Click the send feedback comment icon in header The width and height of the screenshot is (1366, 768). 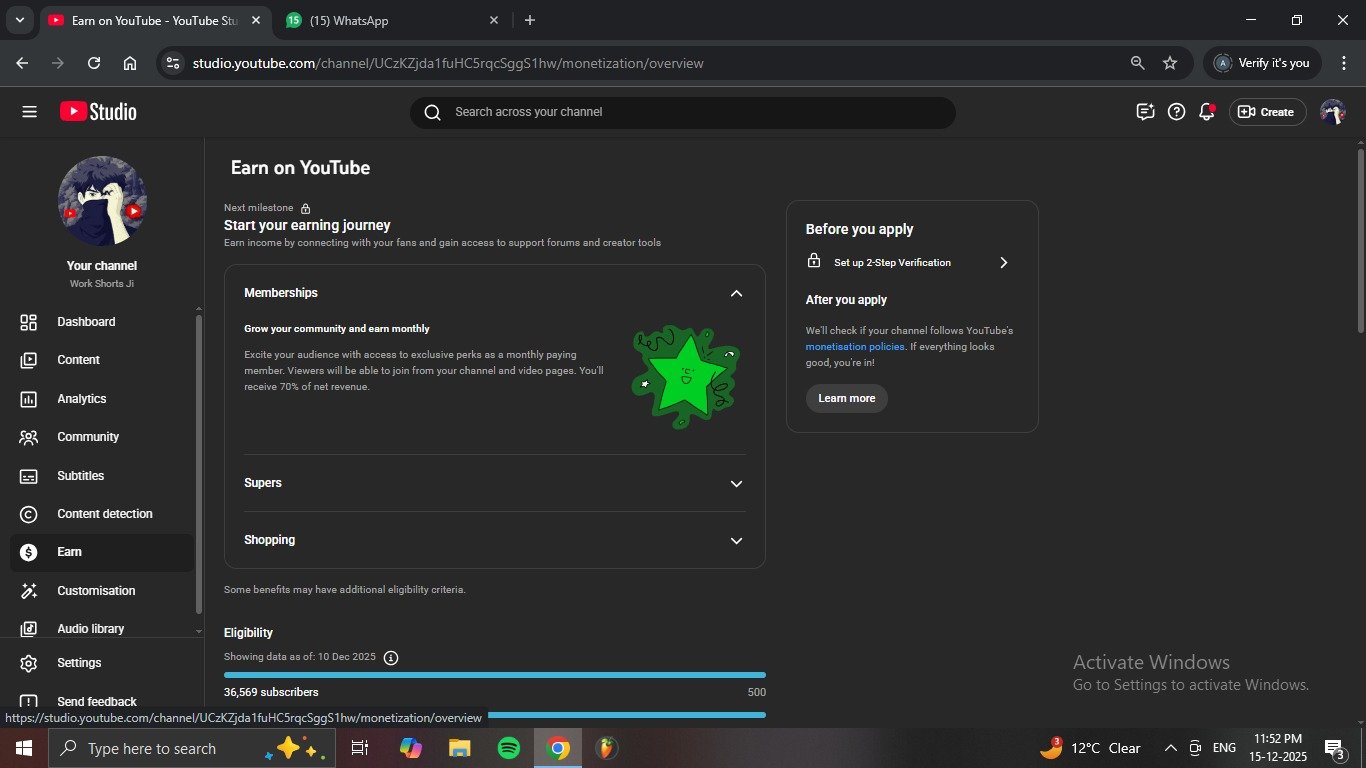click(1146, 112)
